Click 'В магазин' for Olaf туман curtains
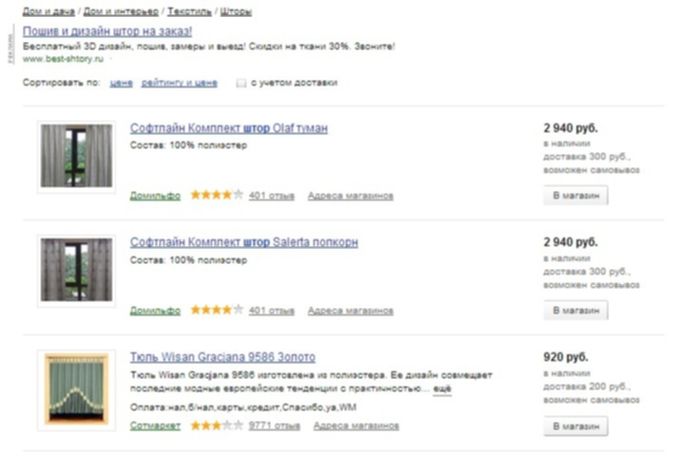Image resolution: width=688 pixels, height=456 pixels. click(576, 195)
